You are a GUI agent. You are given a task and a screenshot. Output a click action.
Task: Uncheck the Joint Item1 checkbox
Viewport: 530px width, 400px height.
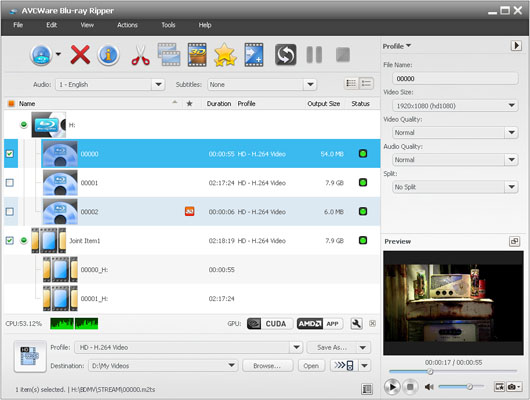pyautogui.click(x=10, y=240)
